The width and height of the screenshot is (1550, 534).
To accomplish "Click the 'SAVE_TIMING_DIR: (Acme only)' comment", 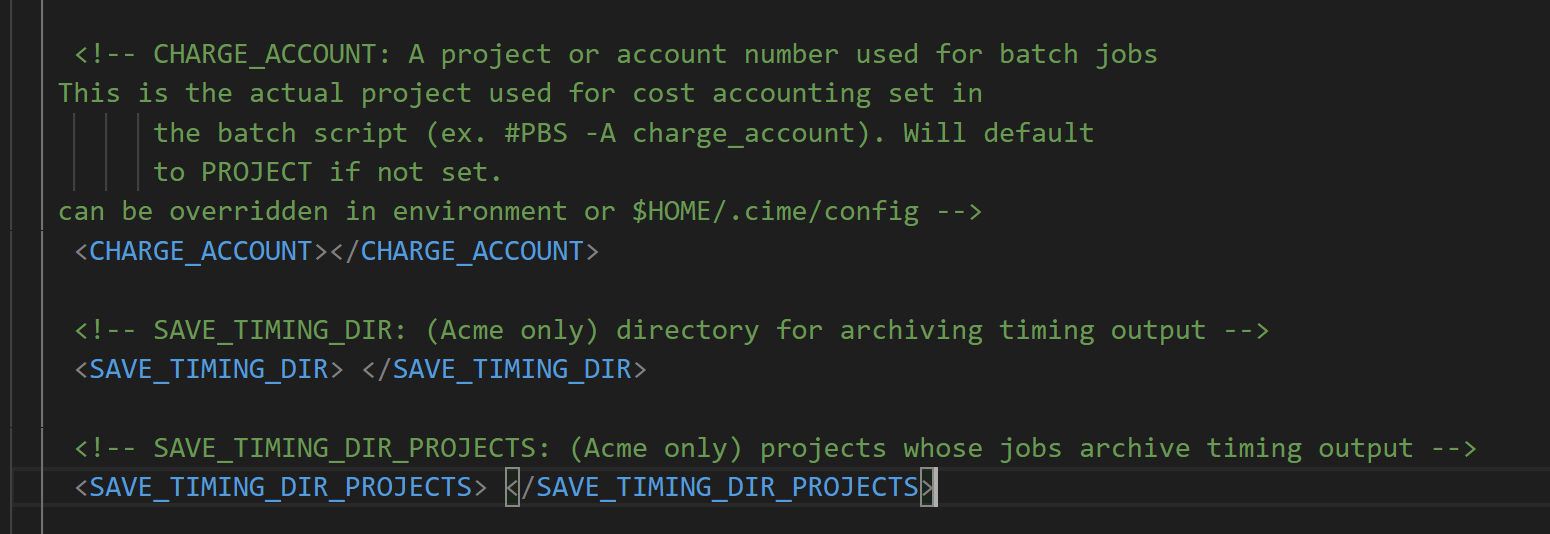I will 672,330.
